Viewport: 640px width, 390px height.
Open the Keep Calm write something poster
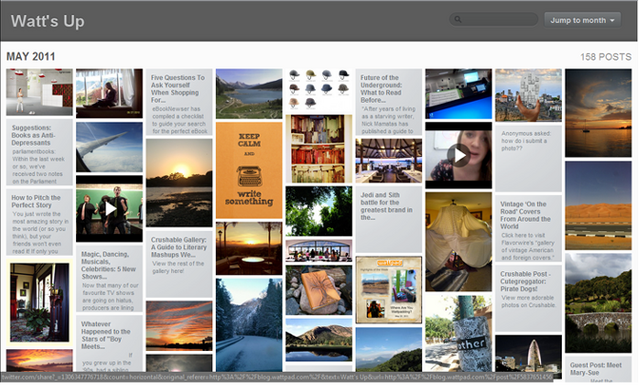pos(249,170)
